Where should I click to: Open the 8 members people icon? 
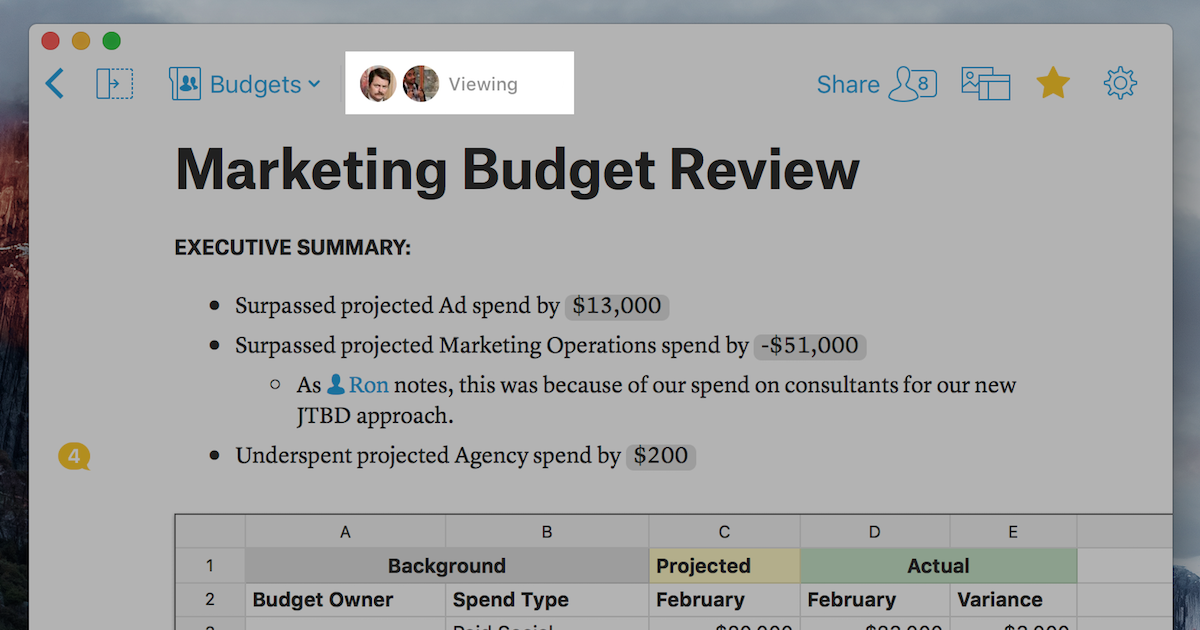[x=913, y=84]
